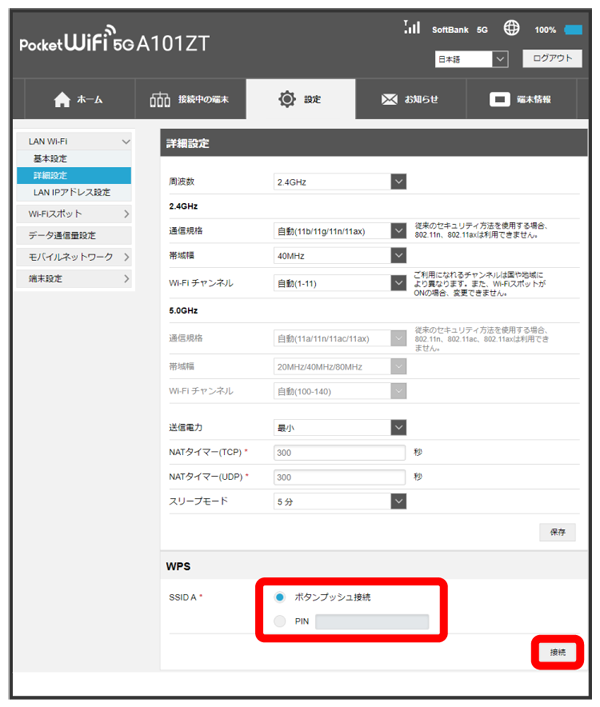Click the envelope icon for お知らせ
Image resolution: width=600 pixels, height=707 pixels.
(390, 99)
